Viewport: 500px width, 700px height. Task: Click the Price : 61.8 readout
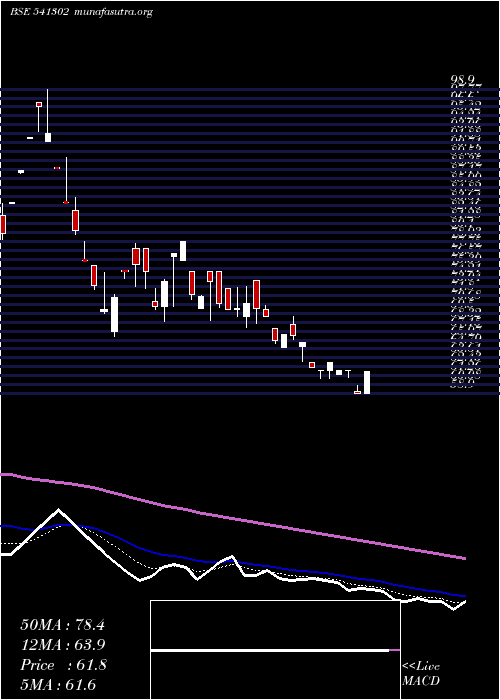click(x=63, y=665)
